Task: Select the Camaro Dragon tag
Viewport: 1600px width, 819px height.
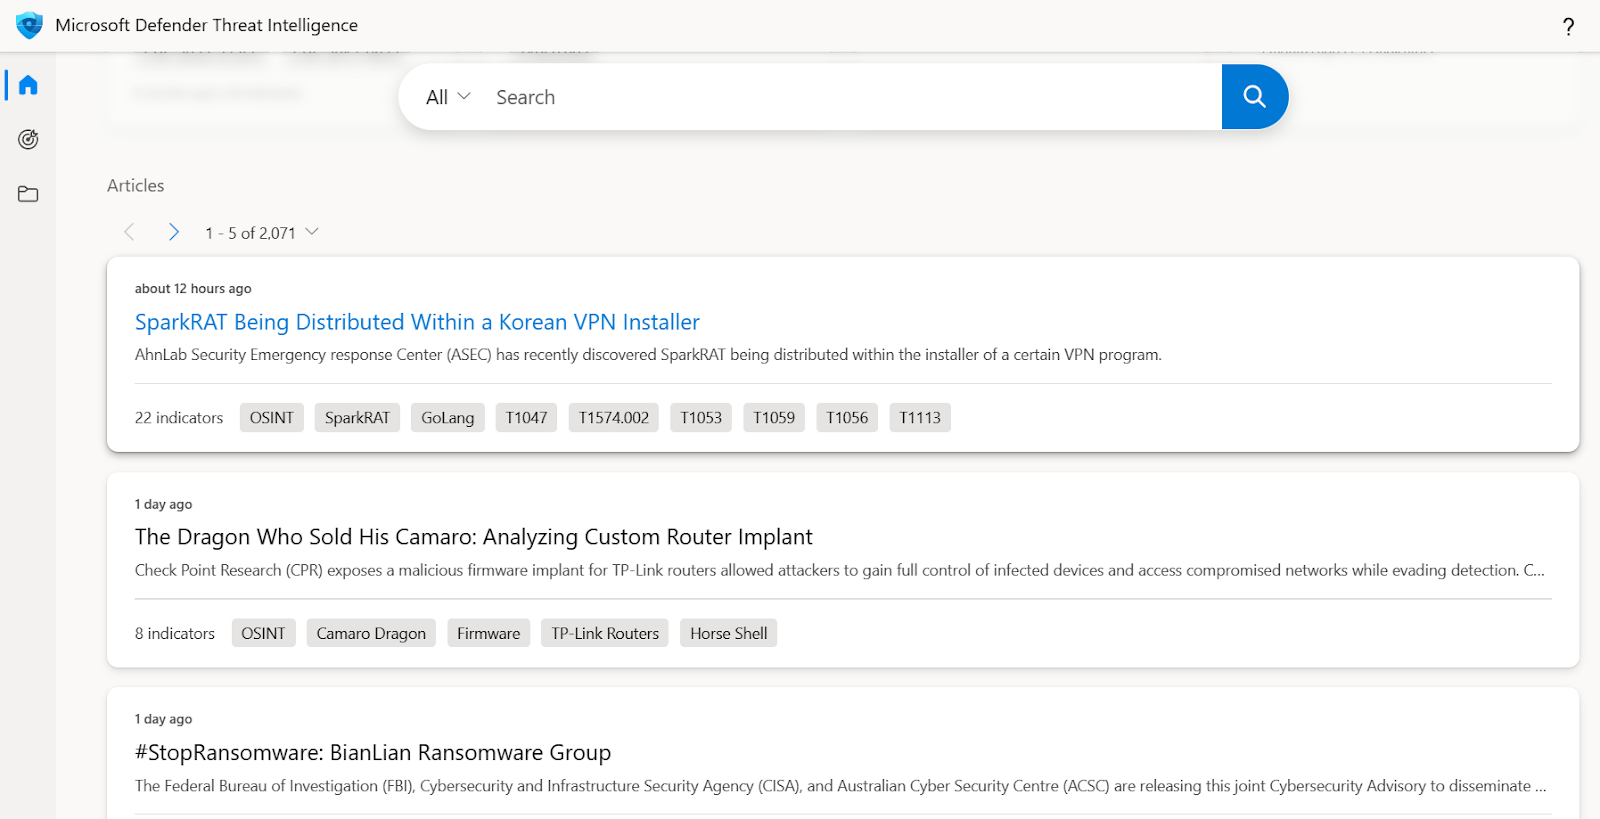Action: 371,633
